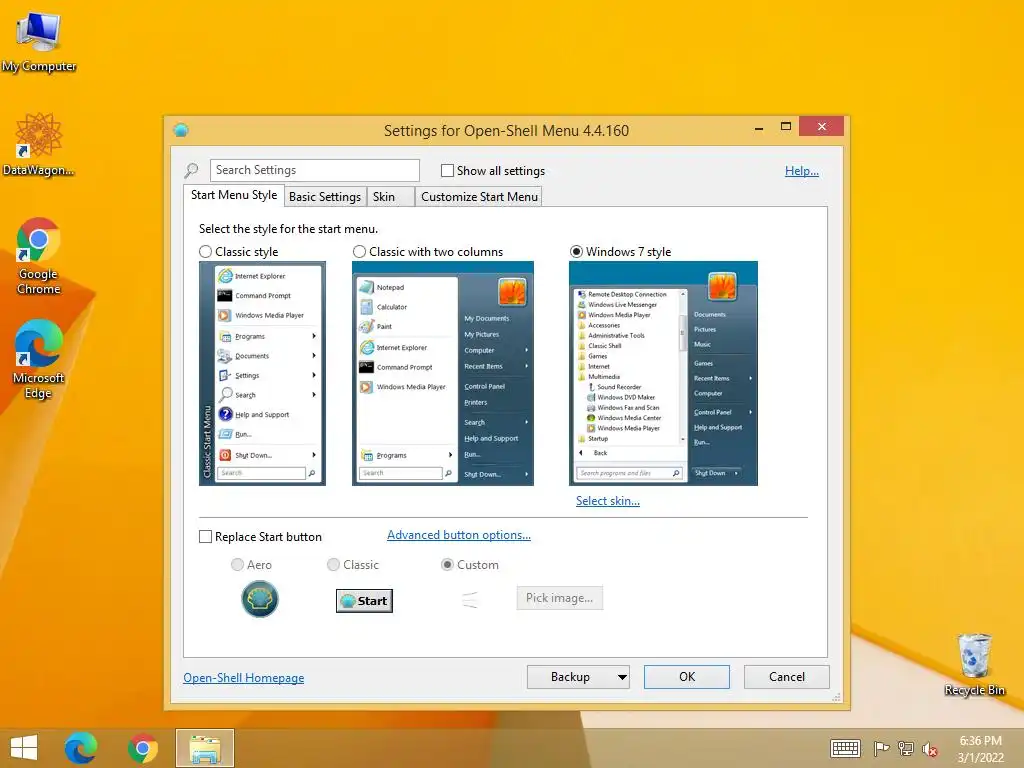Open File Explorer from the taskbar

[x=204, y=748]
